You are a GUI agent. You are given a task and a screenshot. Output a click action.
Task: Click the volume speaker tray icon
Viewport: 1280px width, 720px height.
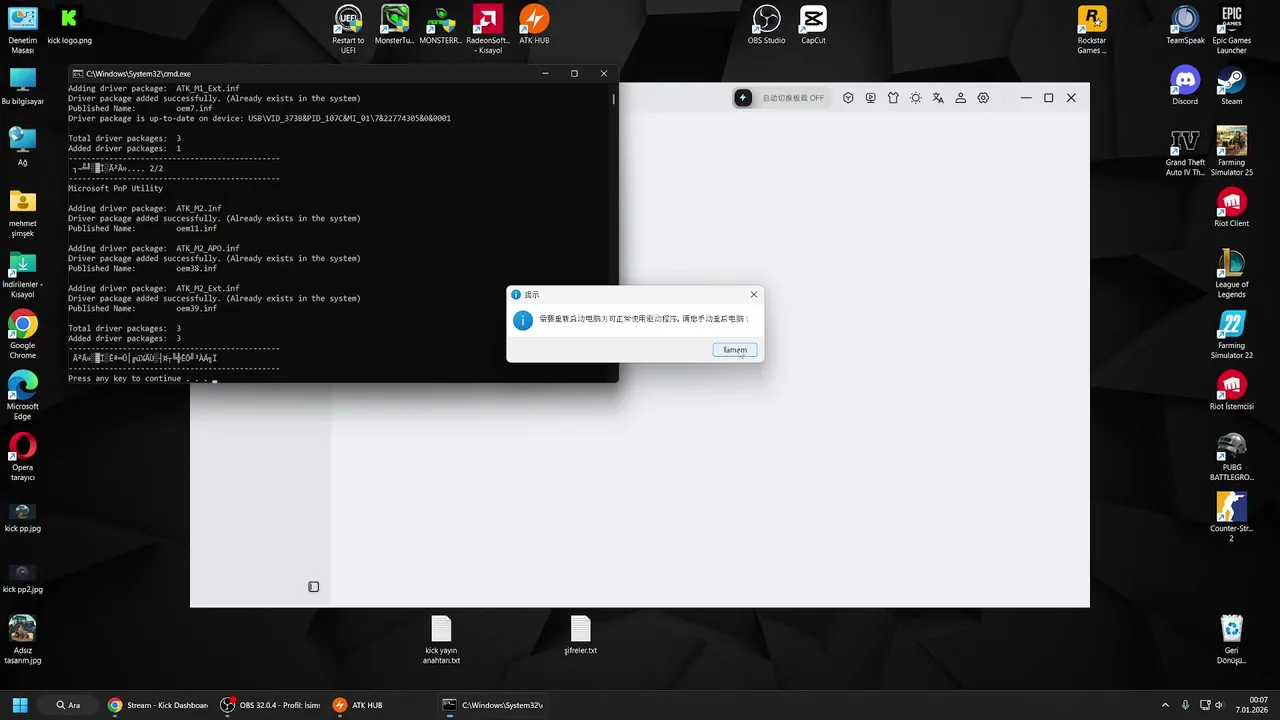click(x=1220, y=705)
